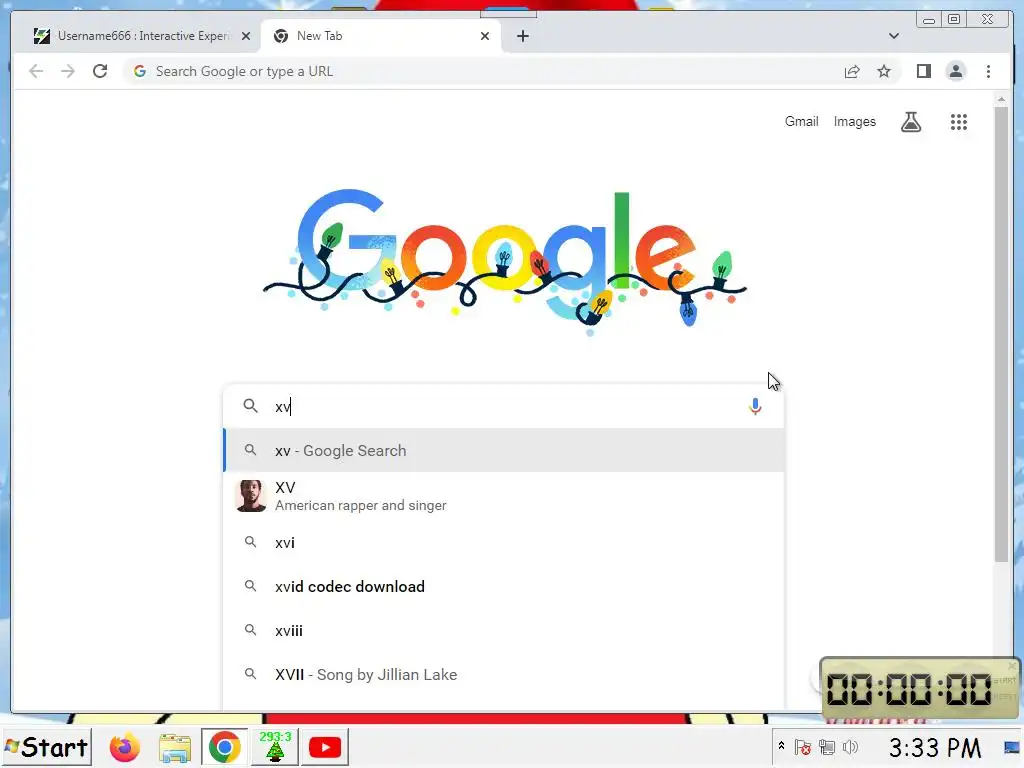Viewport: 1024px width, 768px height.
Task: Click the share page icon in address bar
Action: click(852, 71)
